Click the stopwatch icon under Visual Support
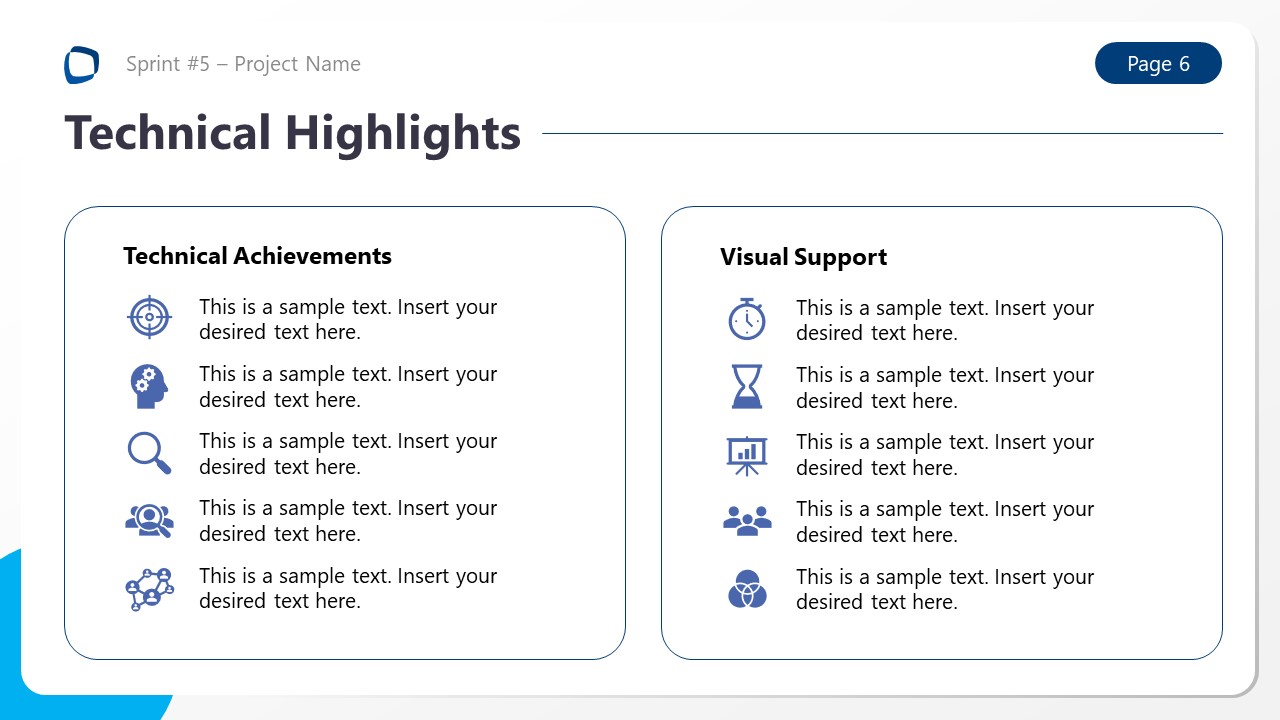 746,318
